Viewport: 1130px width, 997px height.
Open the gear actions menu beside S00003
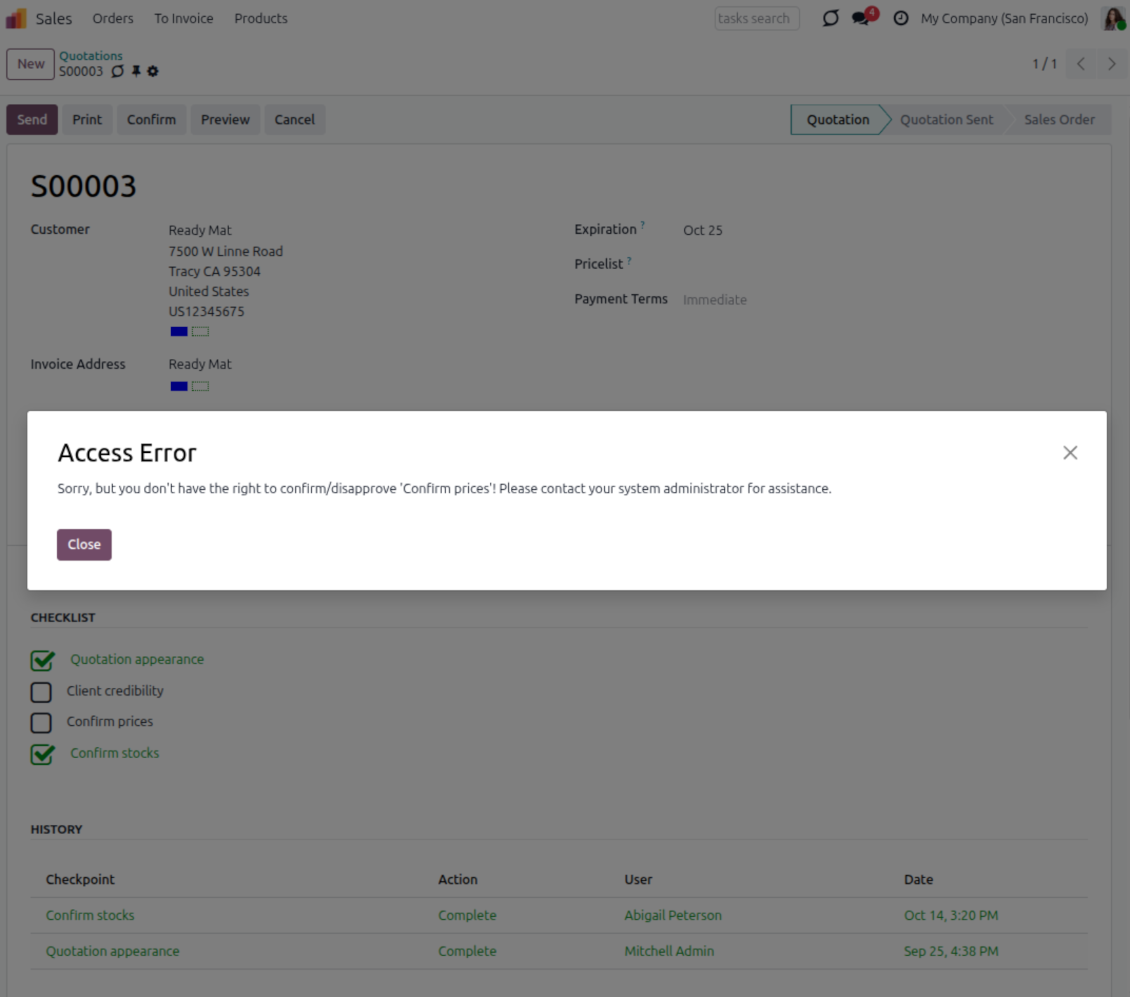[x=153, y=72]
